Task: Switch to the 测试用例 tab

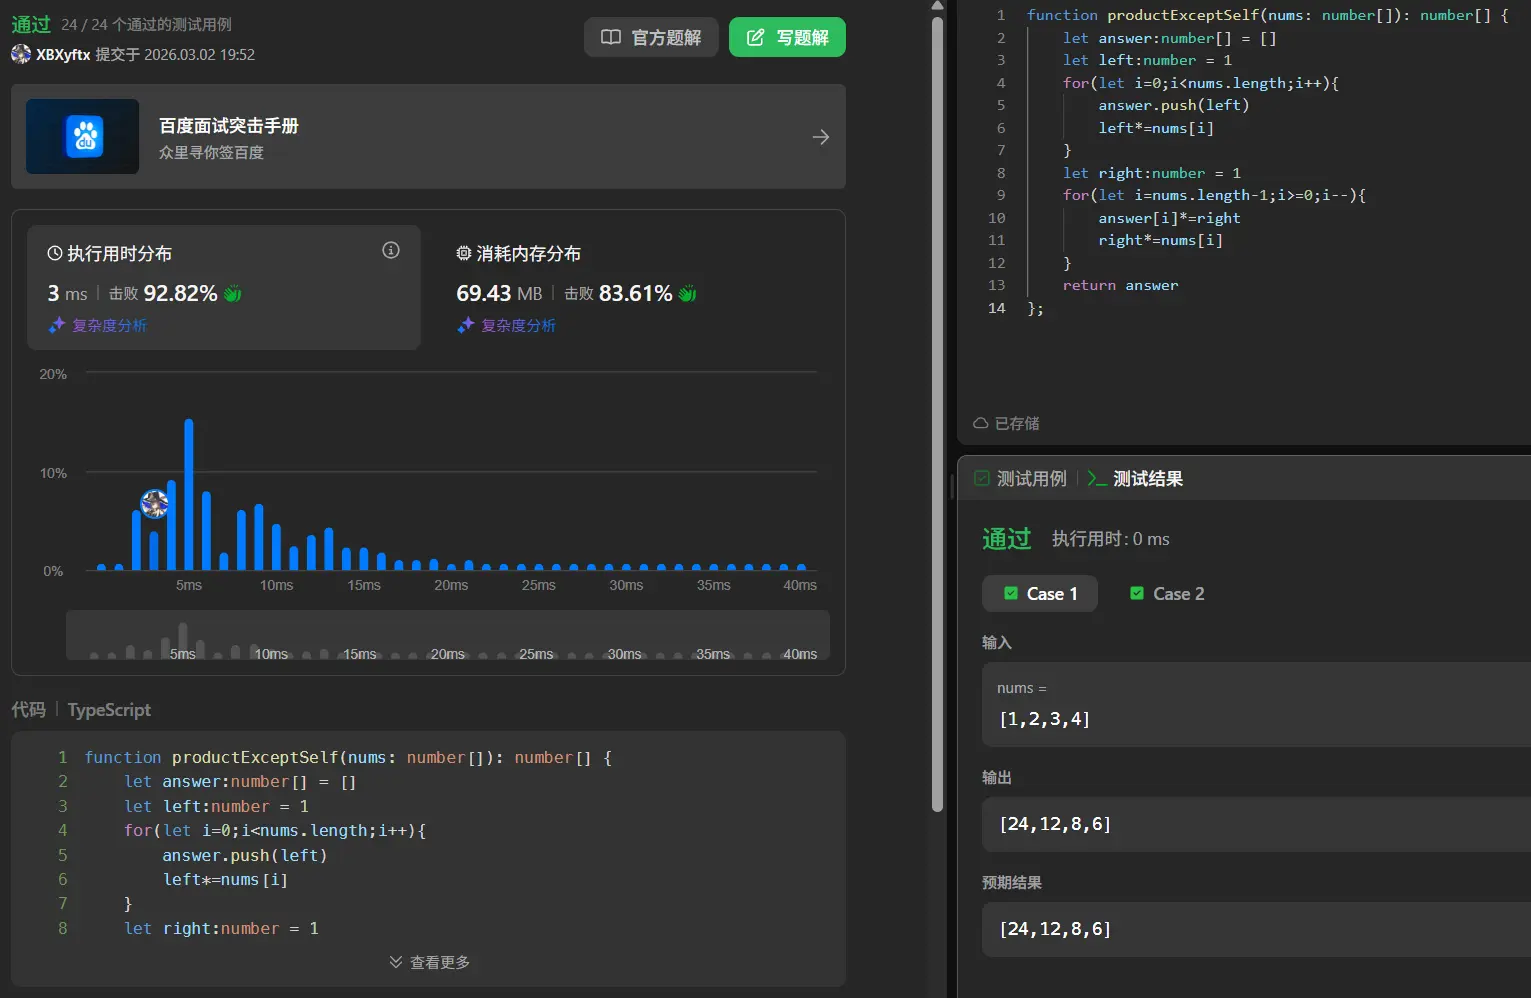Action: (1021, 479)
